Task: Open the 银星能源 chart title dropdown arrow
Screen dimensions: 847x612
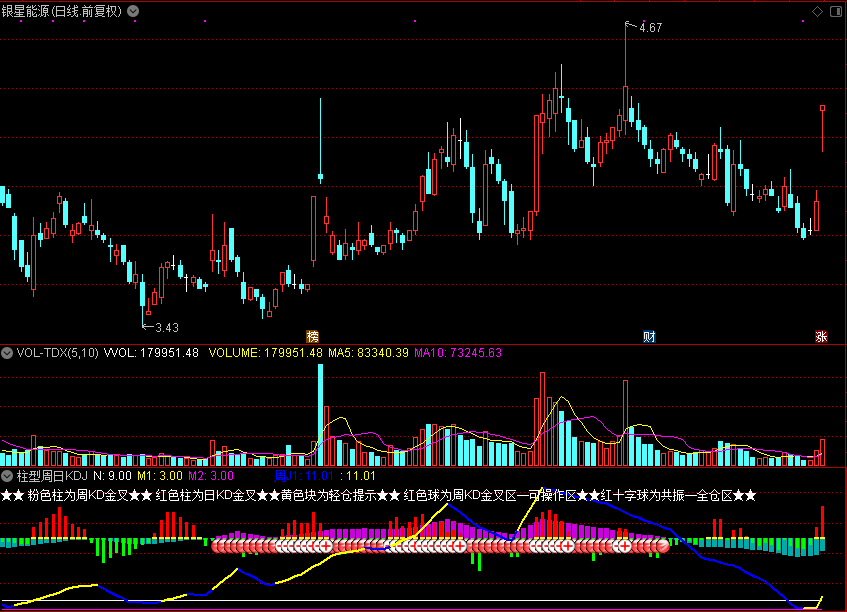Action: coord(133,11)
